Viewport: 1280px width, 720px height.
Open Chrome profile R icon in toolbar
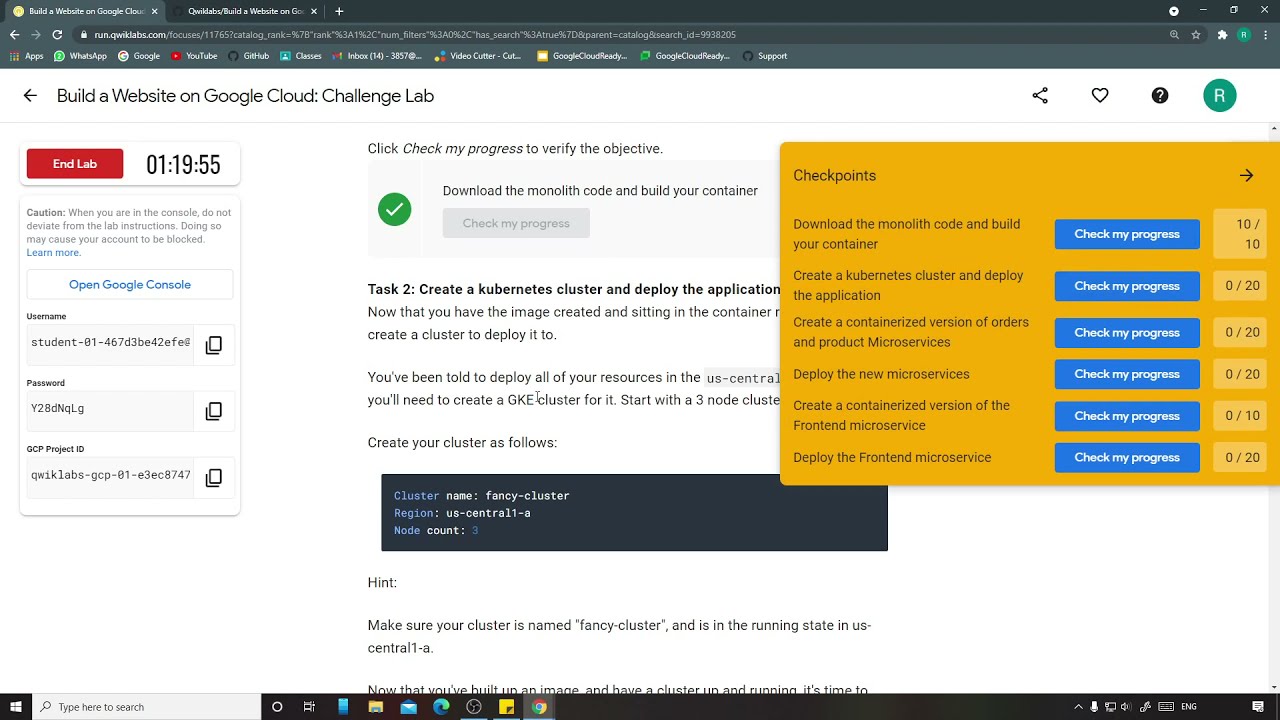[x=1244, y=35]
